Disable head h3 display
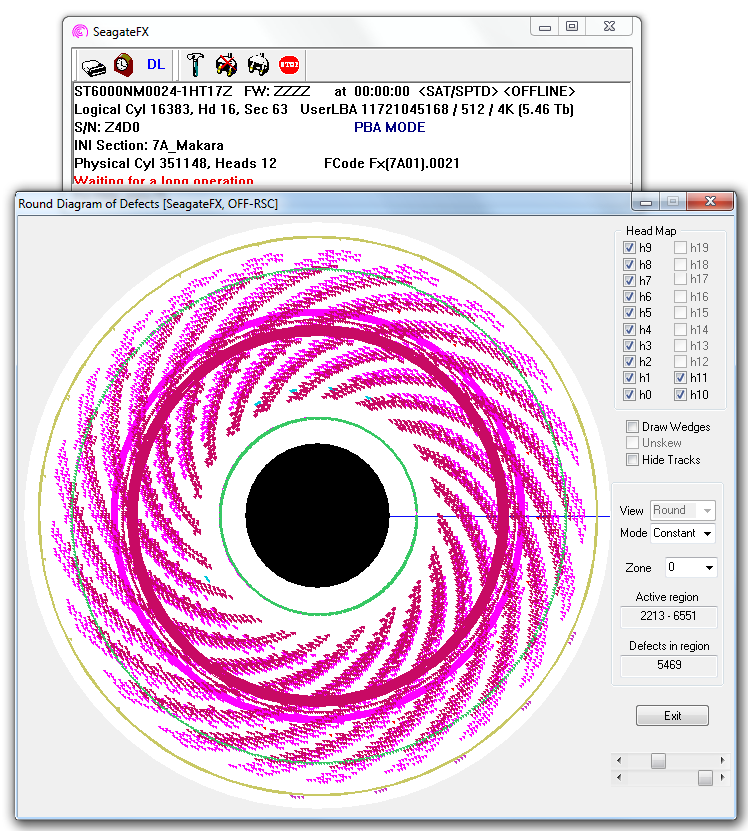 [629, 346]
